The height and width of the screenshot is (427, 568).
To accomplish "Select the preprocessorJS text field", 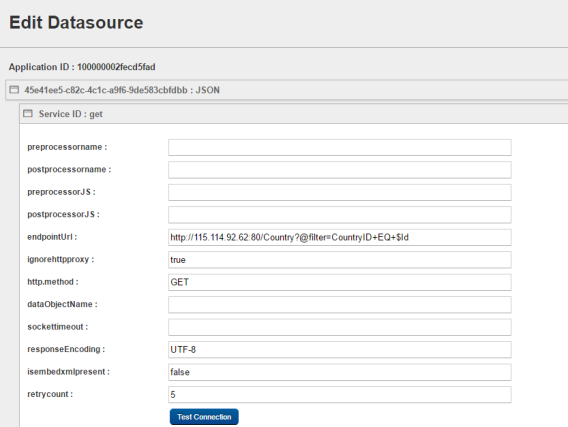I will point(340,192).
